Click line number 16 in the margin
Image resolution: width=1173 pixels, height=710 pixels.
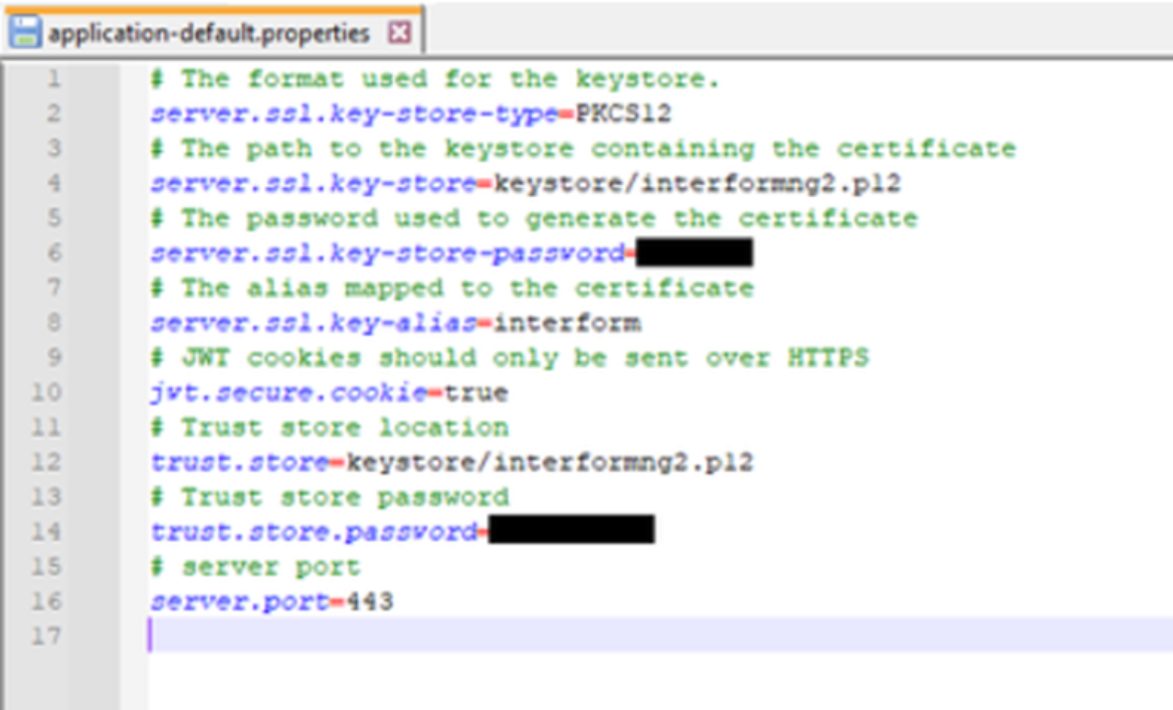(x=46, y=602)
